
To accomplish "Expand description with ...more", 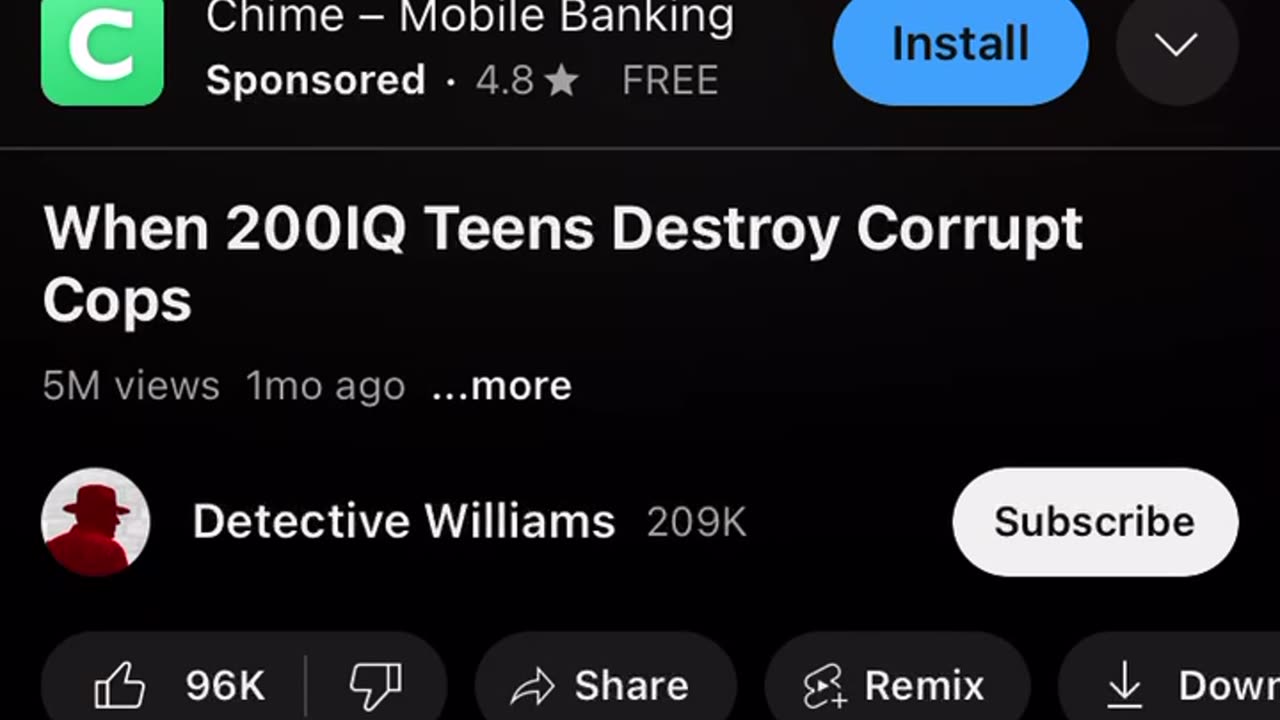I will tap(502, 386).
